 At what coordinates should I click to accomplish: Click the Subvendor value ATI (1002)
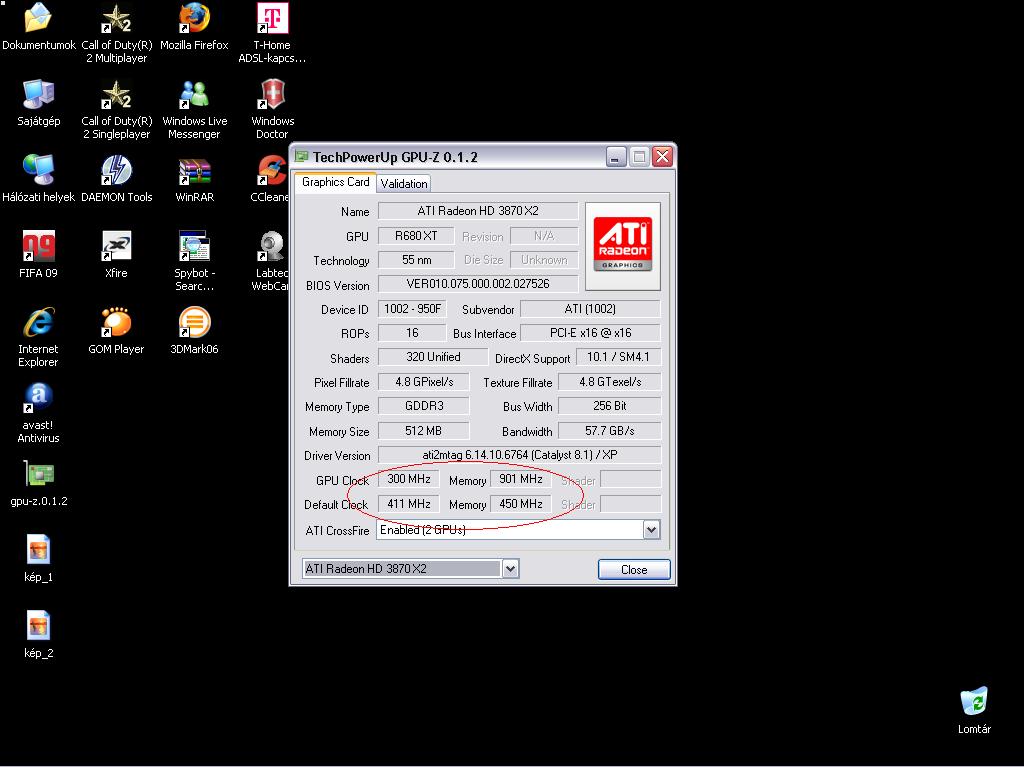590,309
